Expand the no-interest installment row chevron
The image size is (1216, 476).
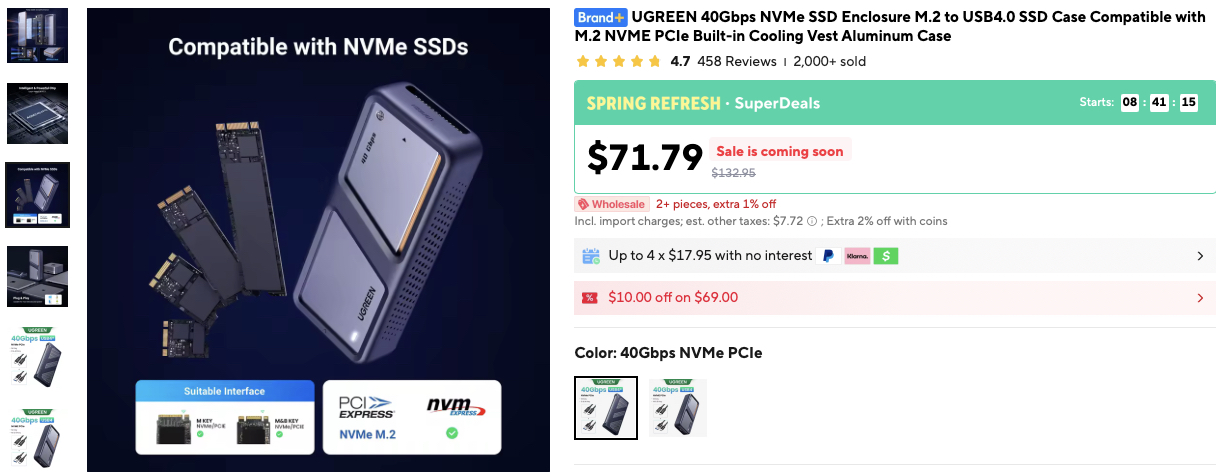pyautogui.click(x=1200, y=256)
